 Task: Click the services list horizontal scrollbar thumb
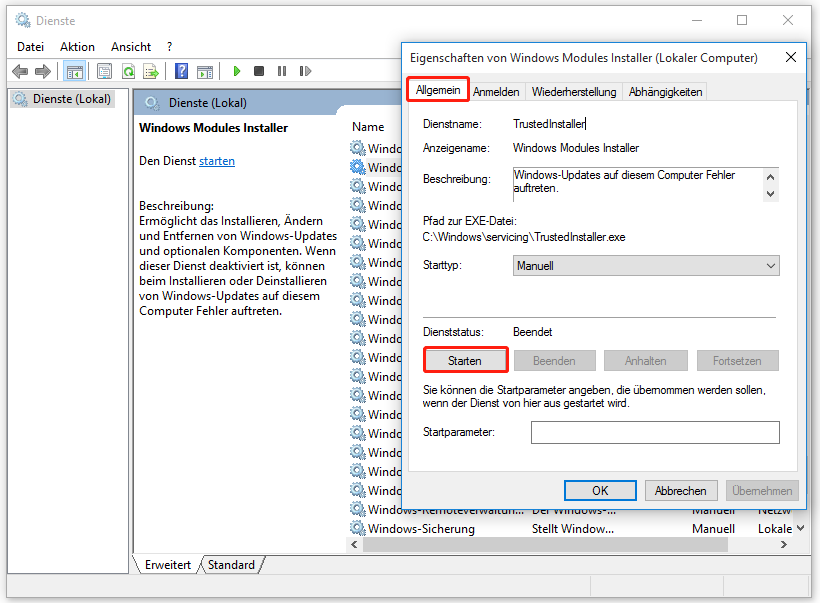tap(545, 544)
